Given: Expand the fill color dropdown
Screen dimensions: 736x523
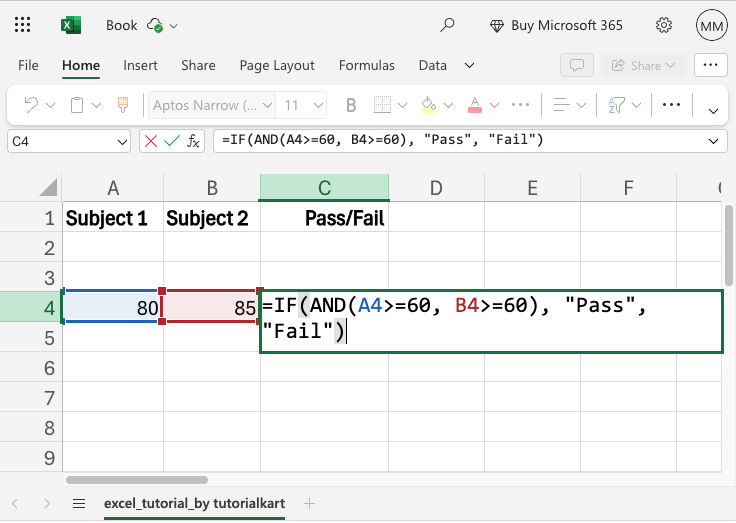Looking at the screenshot, I should pyautogui.click(x=448, y=105).
